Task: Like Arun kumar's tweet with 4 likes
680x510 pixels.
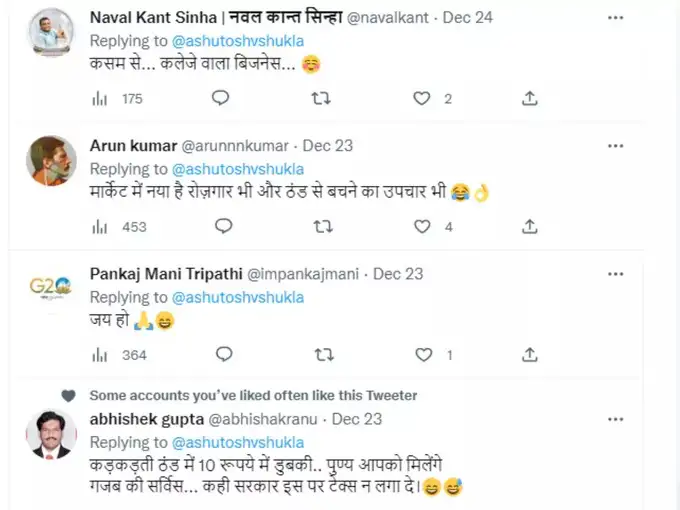Action: (424, 226)
